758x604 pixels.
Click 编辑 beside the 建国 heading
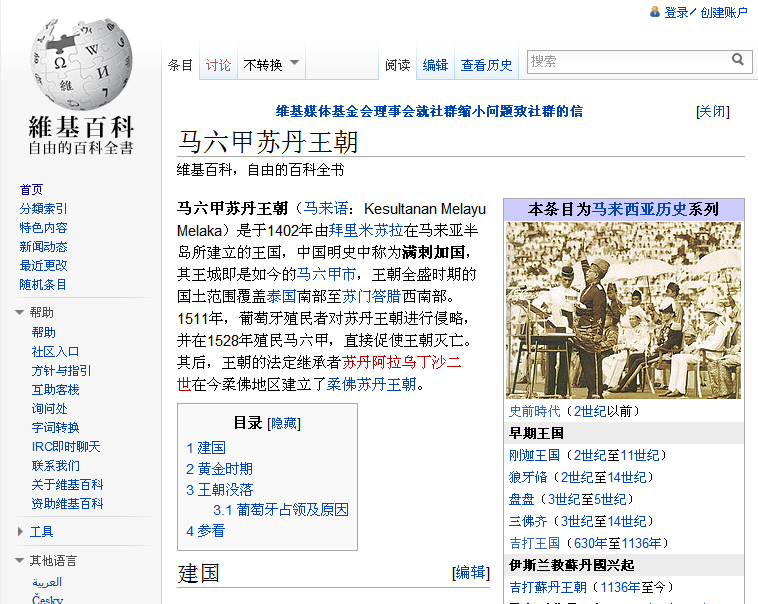[x=471, y=573]
